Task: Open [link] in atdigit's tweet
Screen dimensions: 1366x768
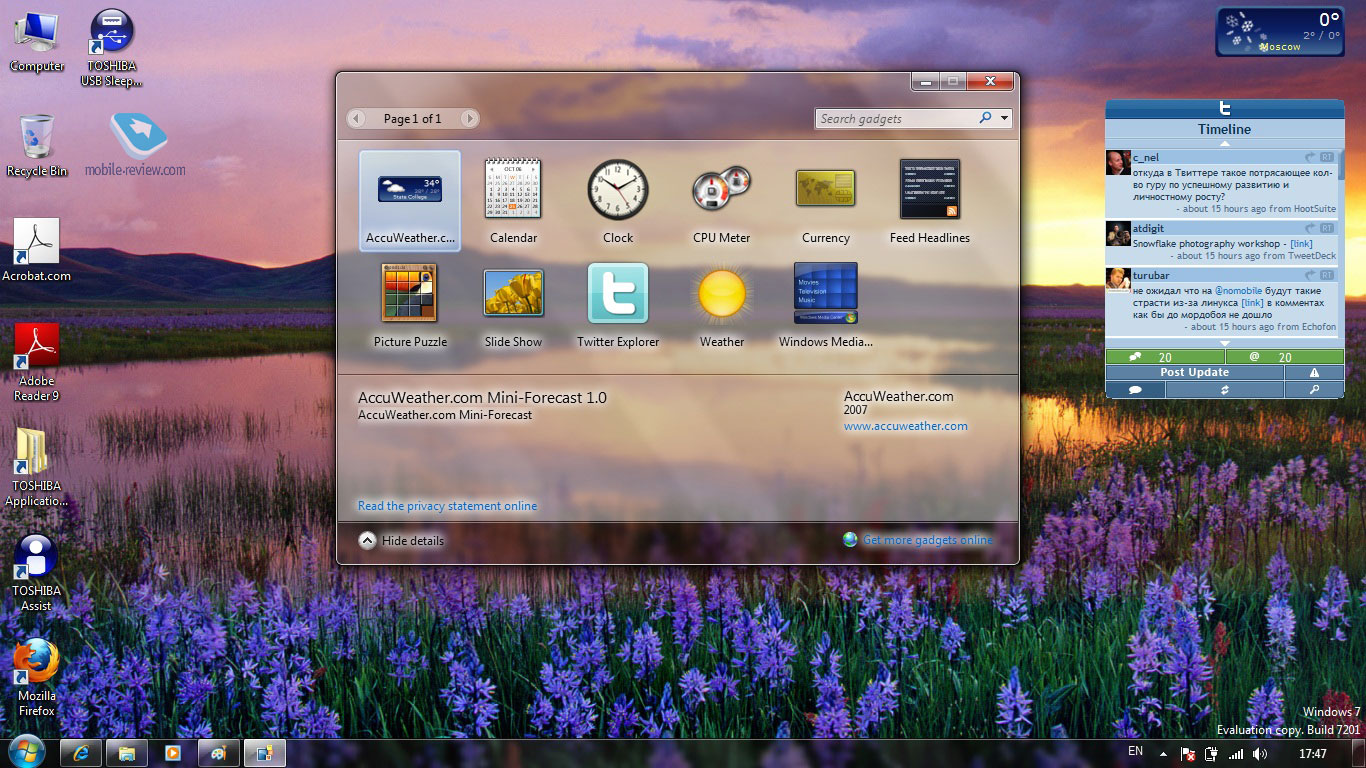Action: click(x=1301, y=244)
